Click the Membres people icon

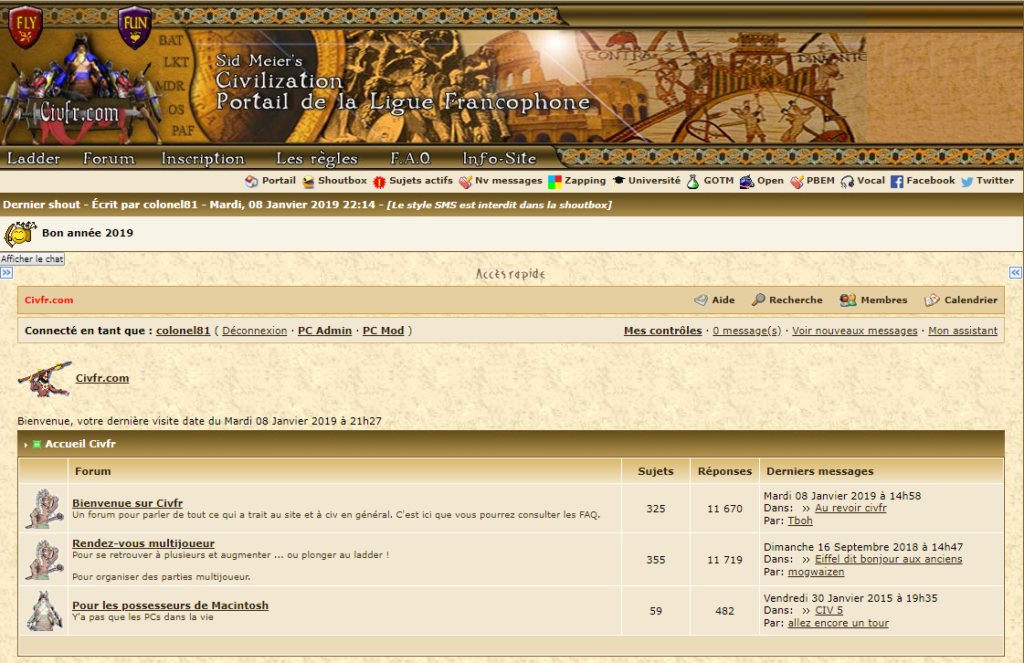[x=848, y=300]
